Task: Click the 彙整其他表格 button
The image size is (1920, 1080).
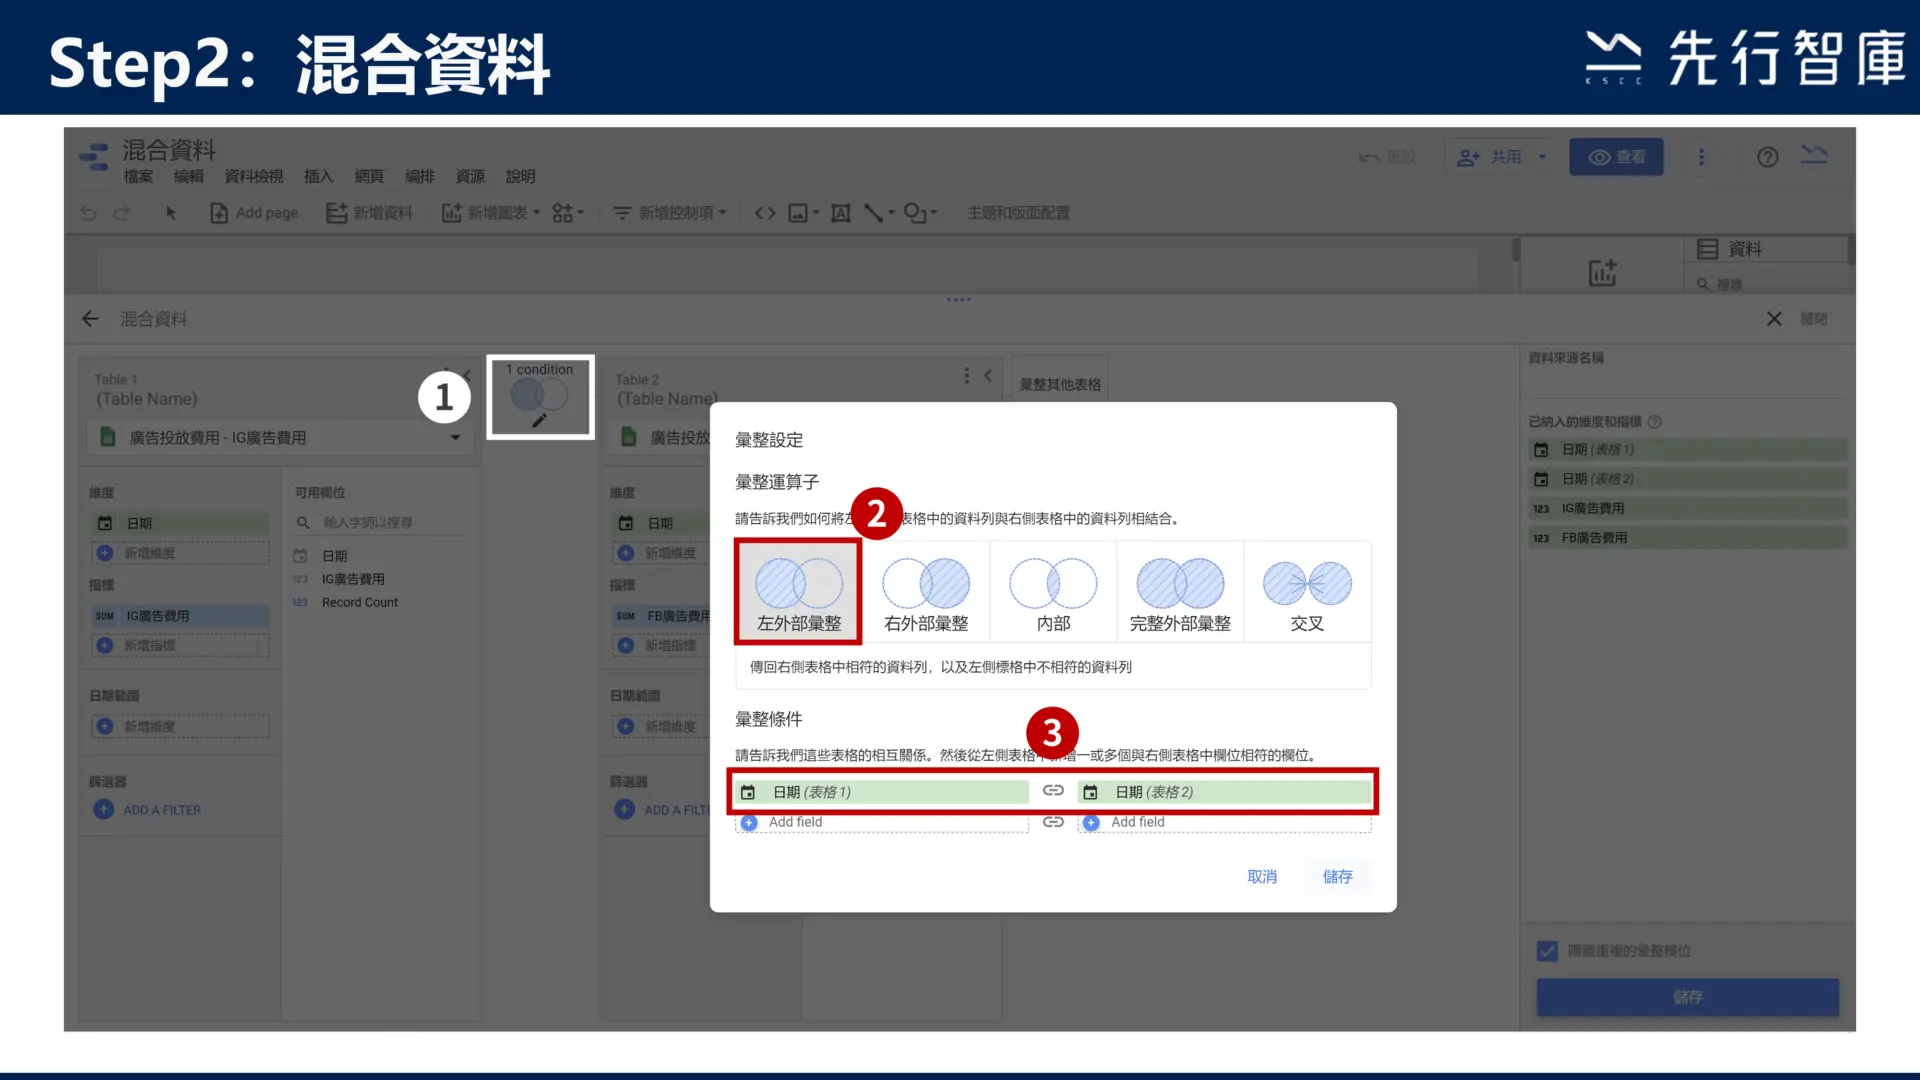Action: click(x=1060, y=384)
